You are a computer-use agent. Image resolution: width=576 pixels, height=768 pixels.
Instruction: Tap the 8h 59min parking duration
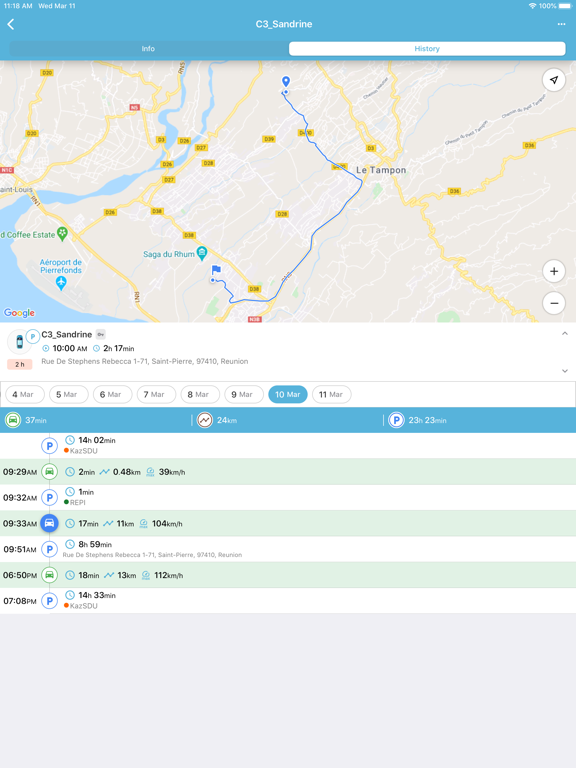pyautogui.click(x=95, y=544)
